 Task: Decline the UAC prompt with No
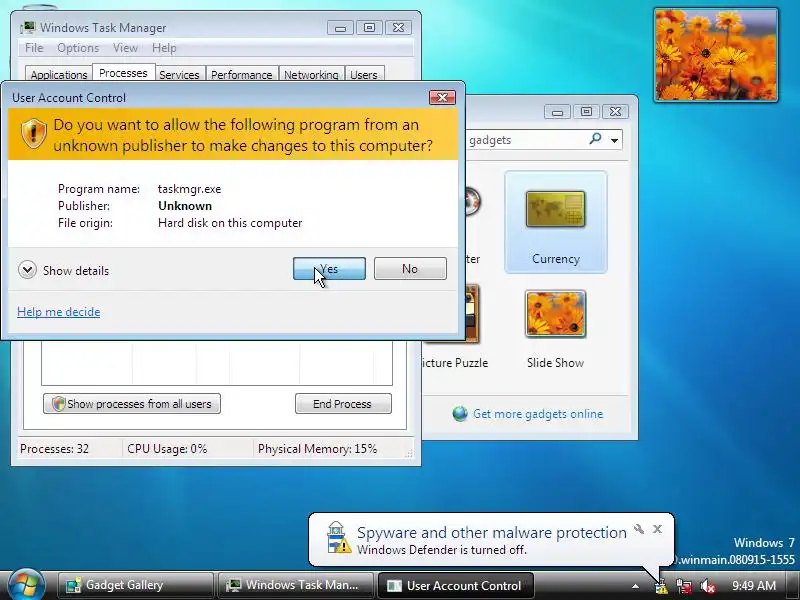click(410, 269)
